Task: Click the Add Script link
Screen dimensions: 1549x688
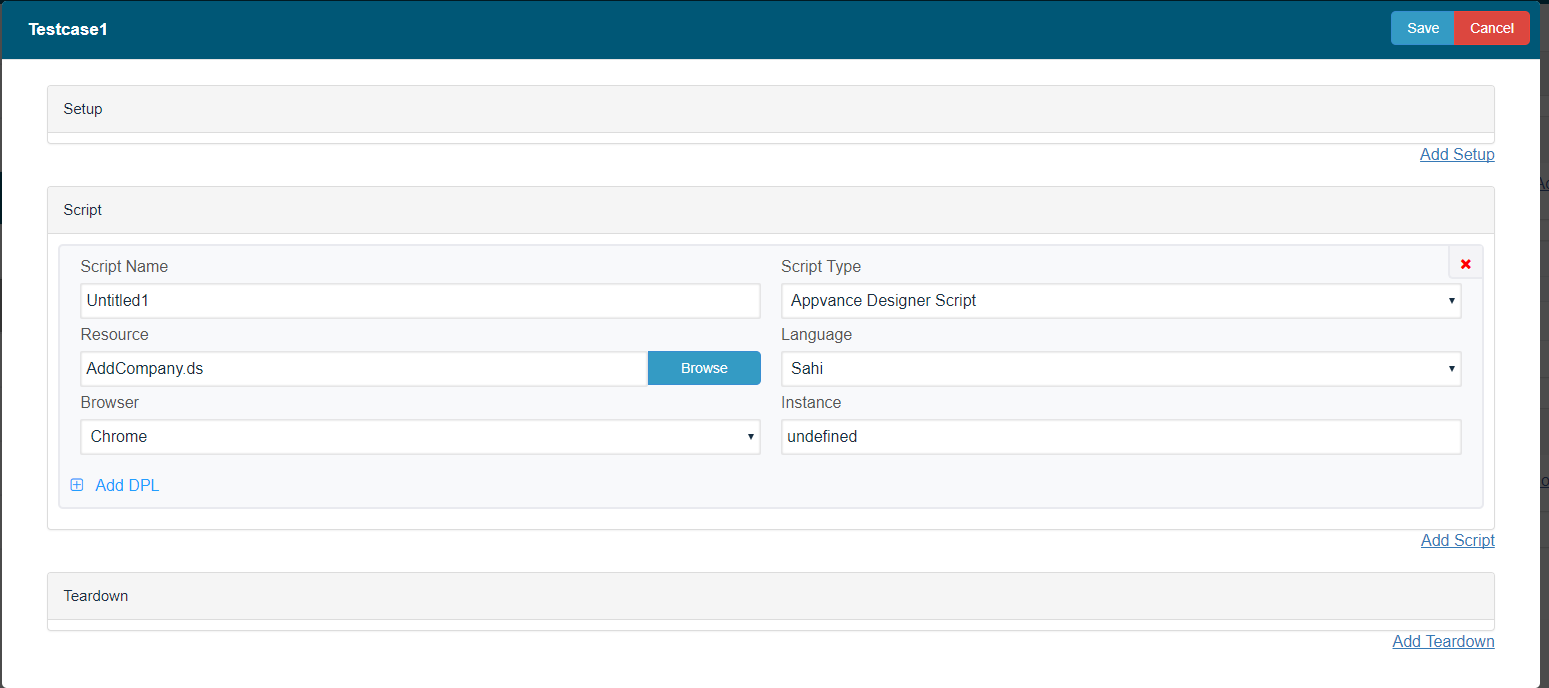Action: (1457, 540)
